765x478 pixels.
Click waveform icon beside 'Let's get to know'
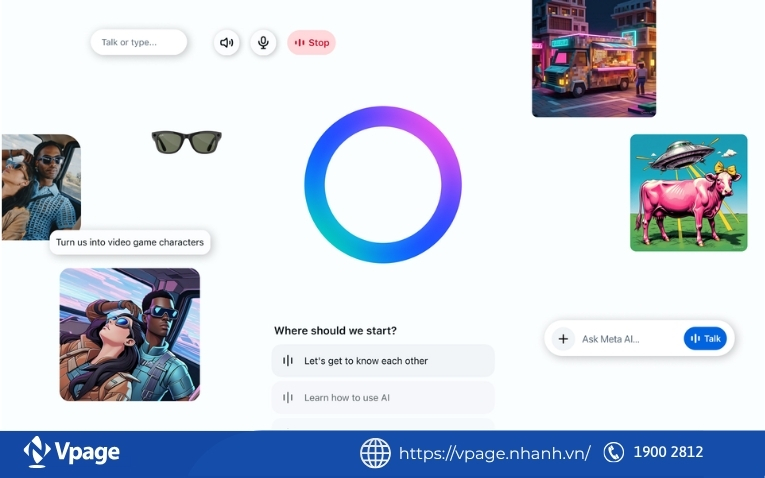pos(288,360)
